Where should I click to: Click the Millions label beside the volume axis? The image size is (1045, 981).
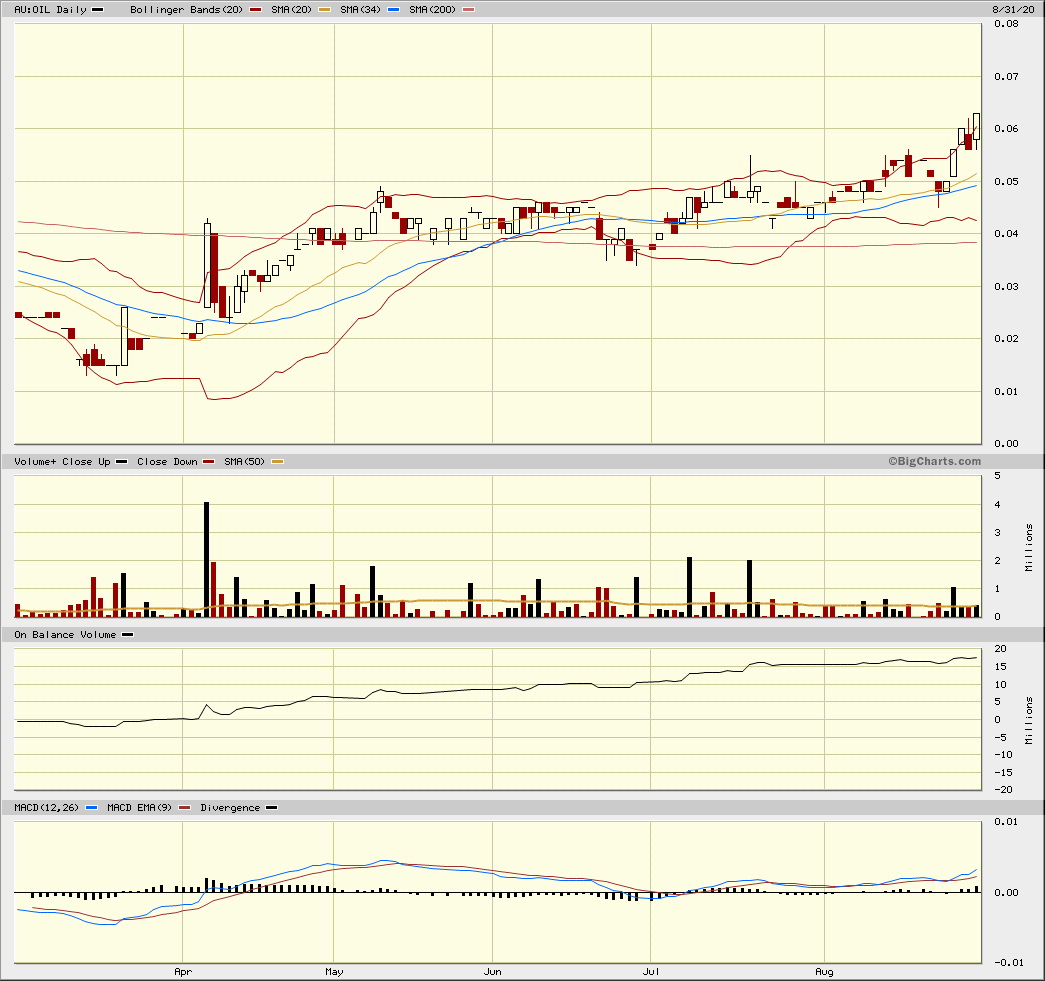click(1028, 547)
